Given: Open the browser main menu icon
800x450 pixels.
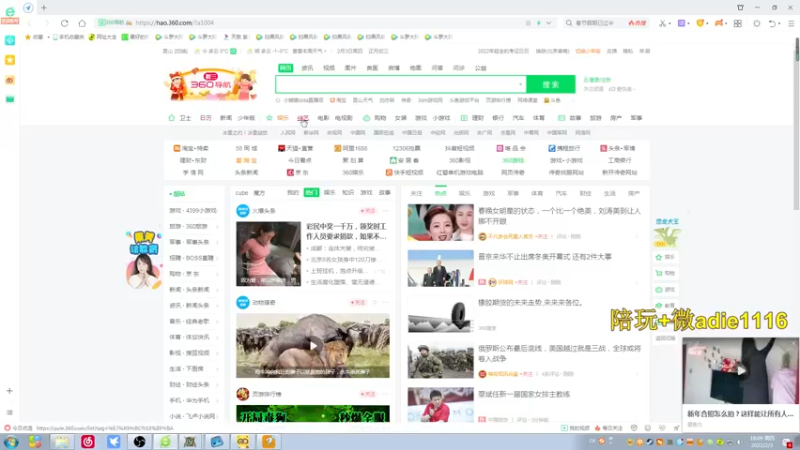Looking at the screenshot, I should pos(791,23).
